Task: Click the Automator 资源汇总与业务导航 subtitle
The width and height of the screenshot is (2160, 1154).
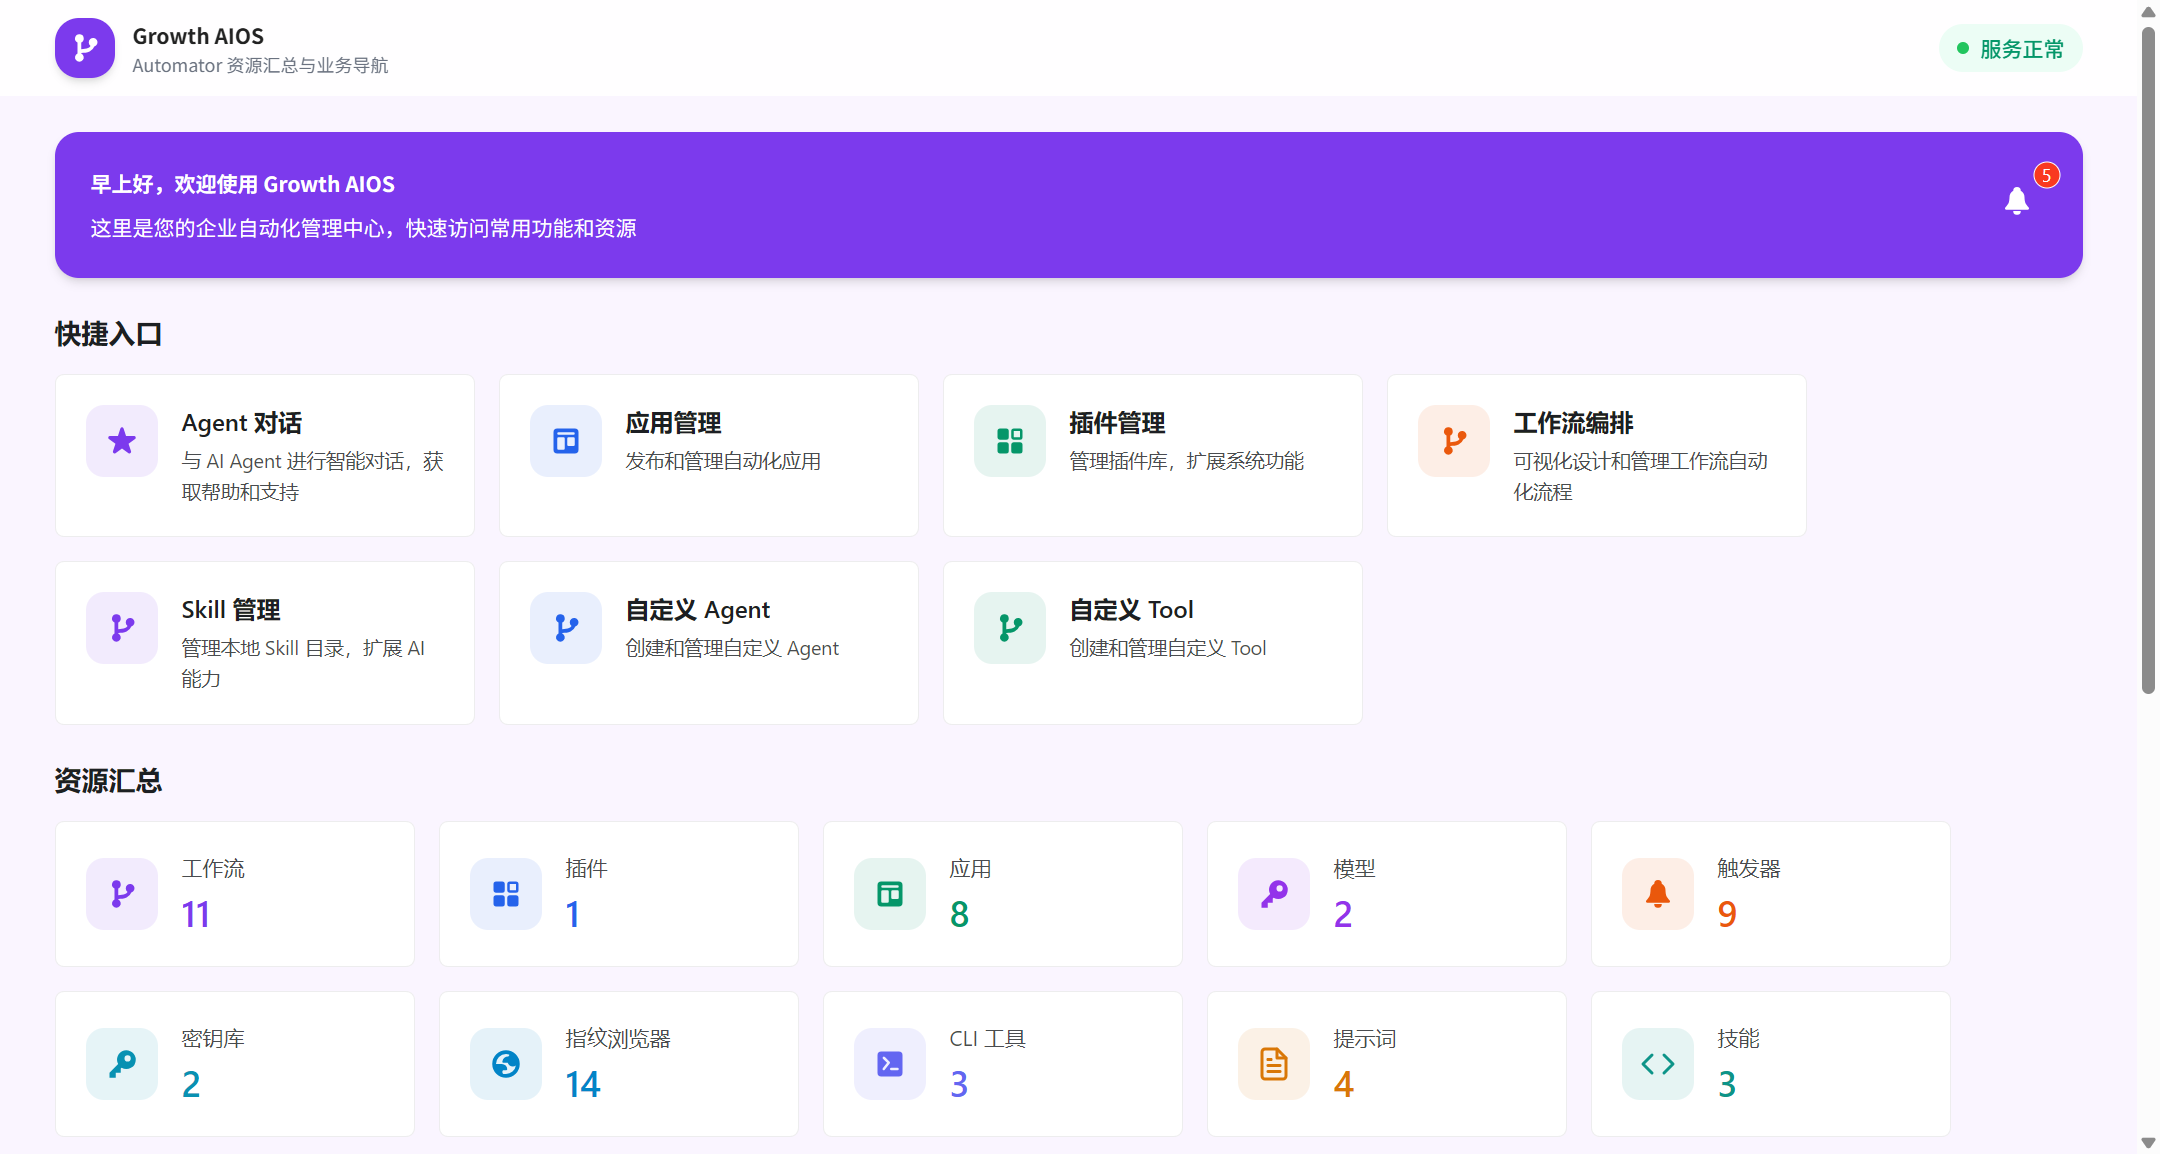Action: [260, 65]
